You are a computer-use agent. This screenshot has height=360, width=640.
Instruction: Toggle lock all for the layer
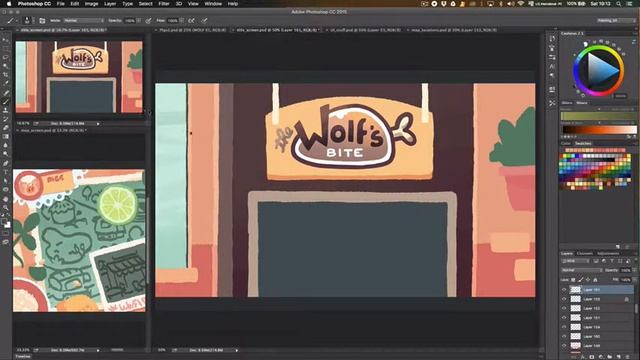click(x=595, y=280)
